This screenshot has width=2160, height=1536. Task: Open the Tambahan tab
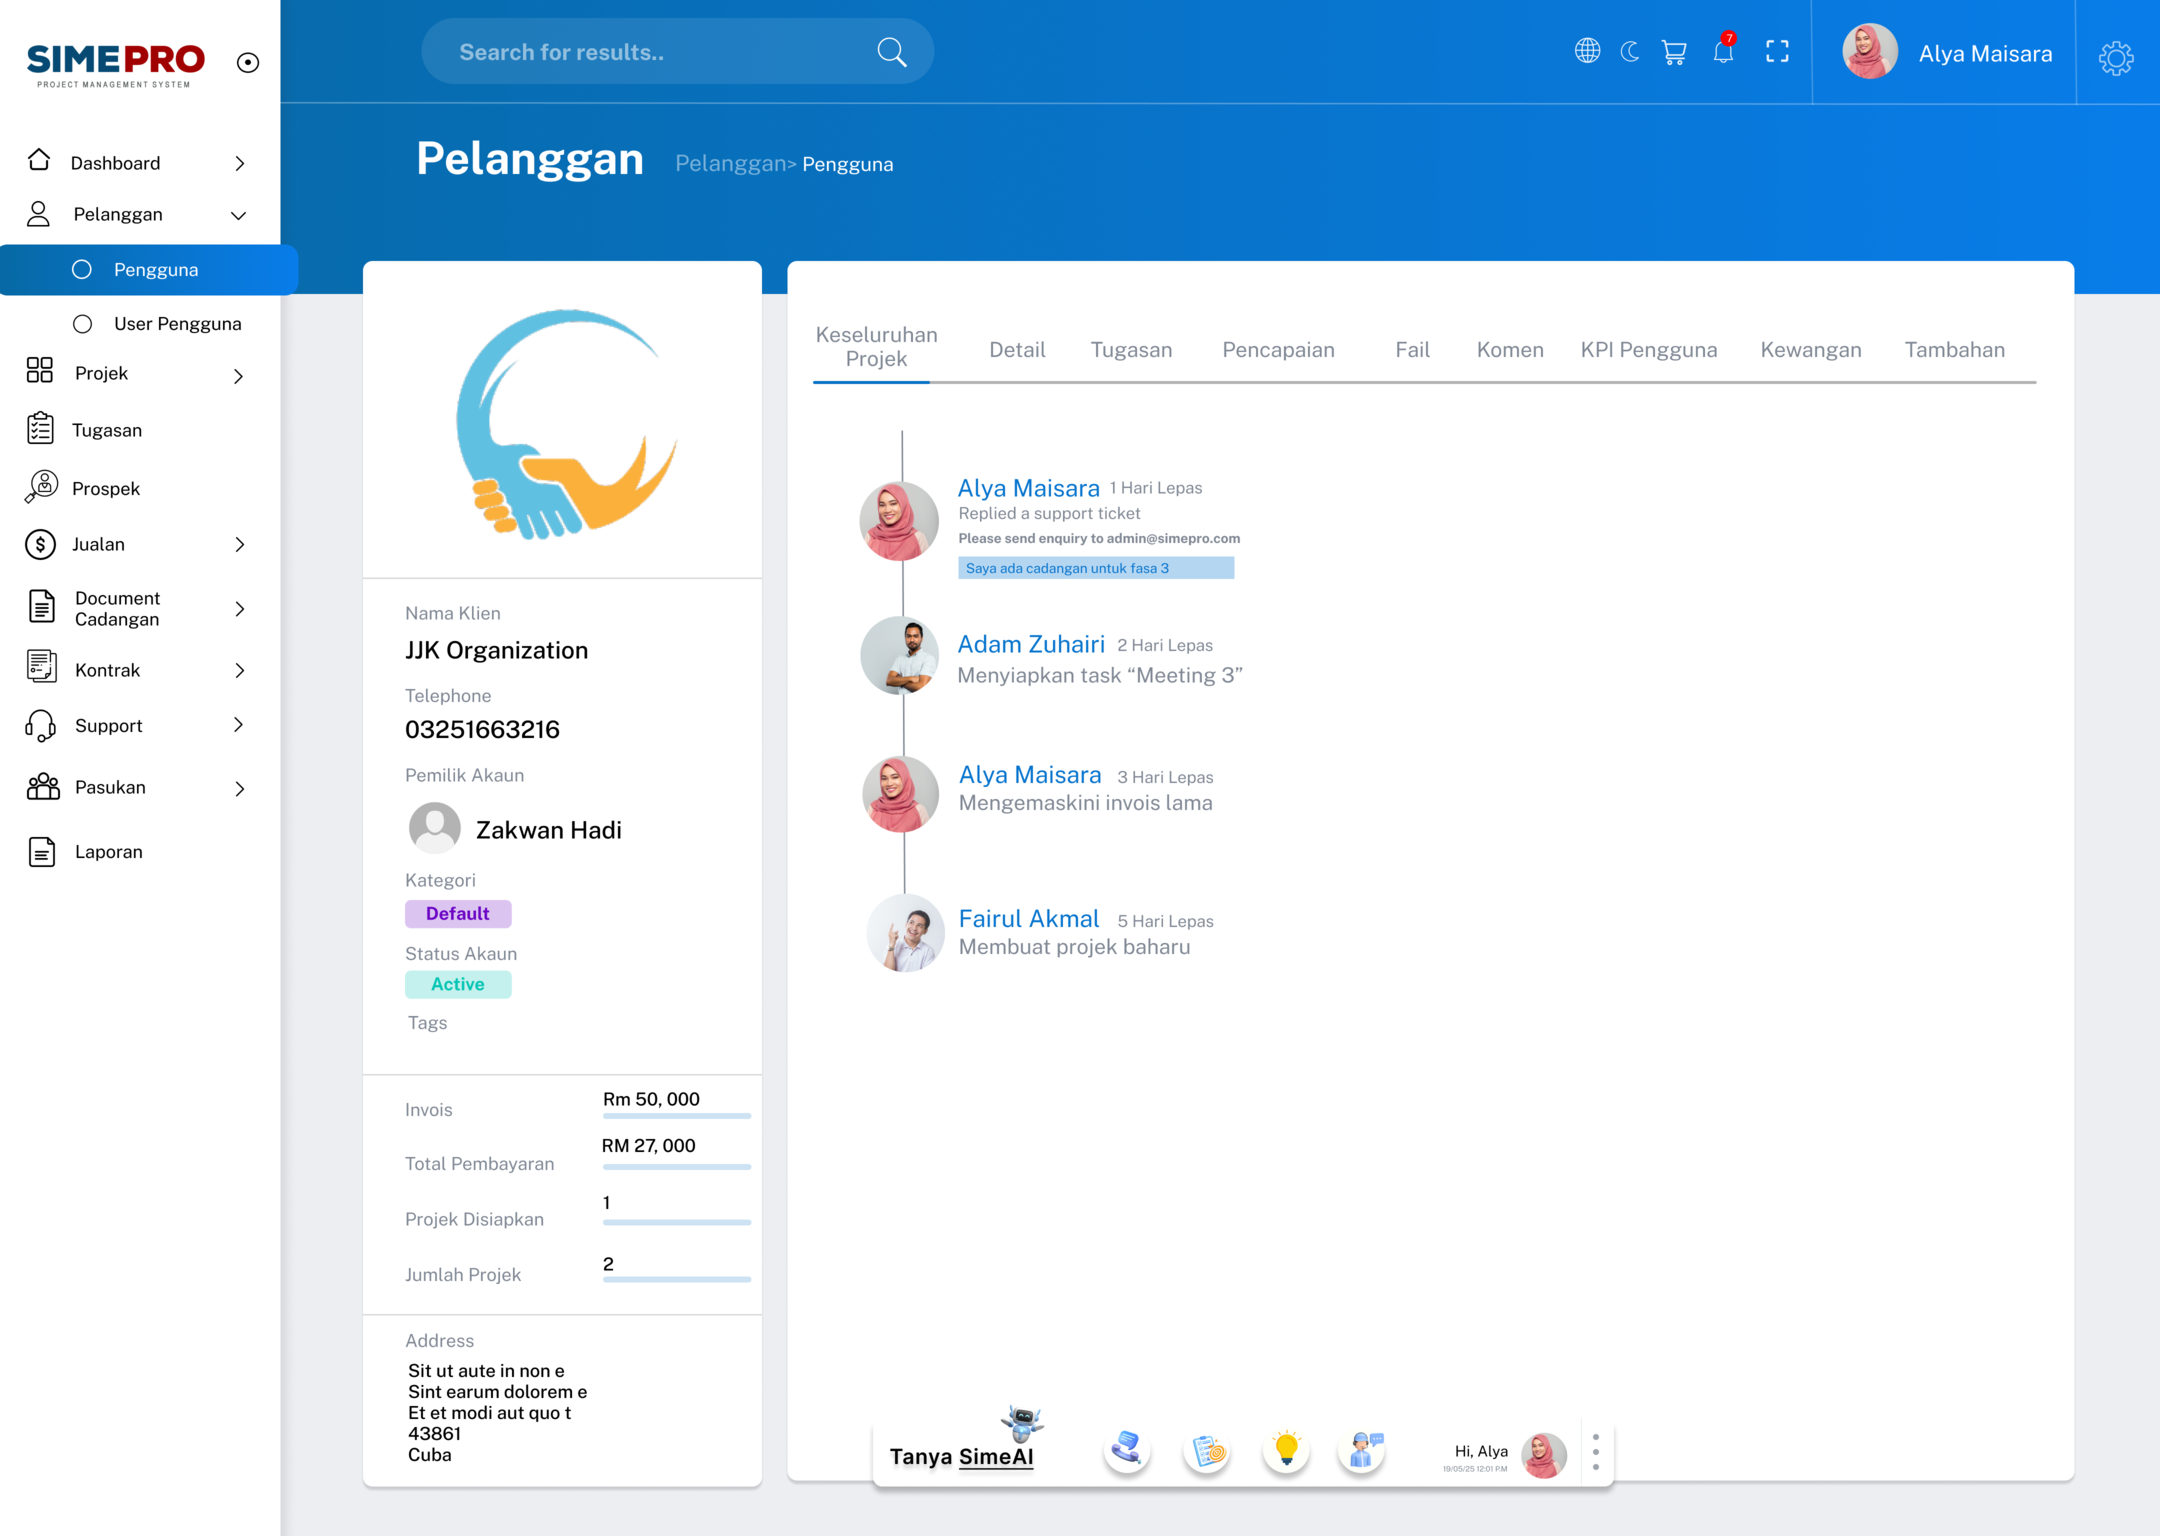[1954, 349]
